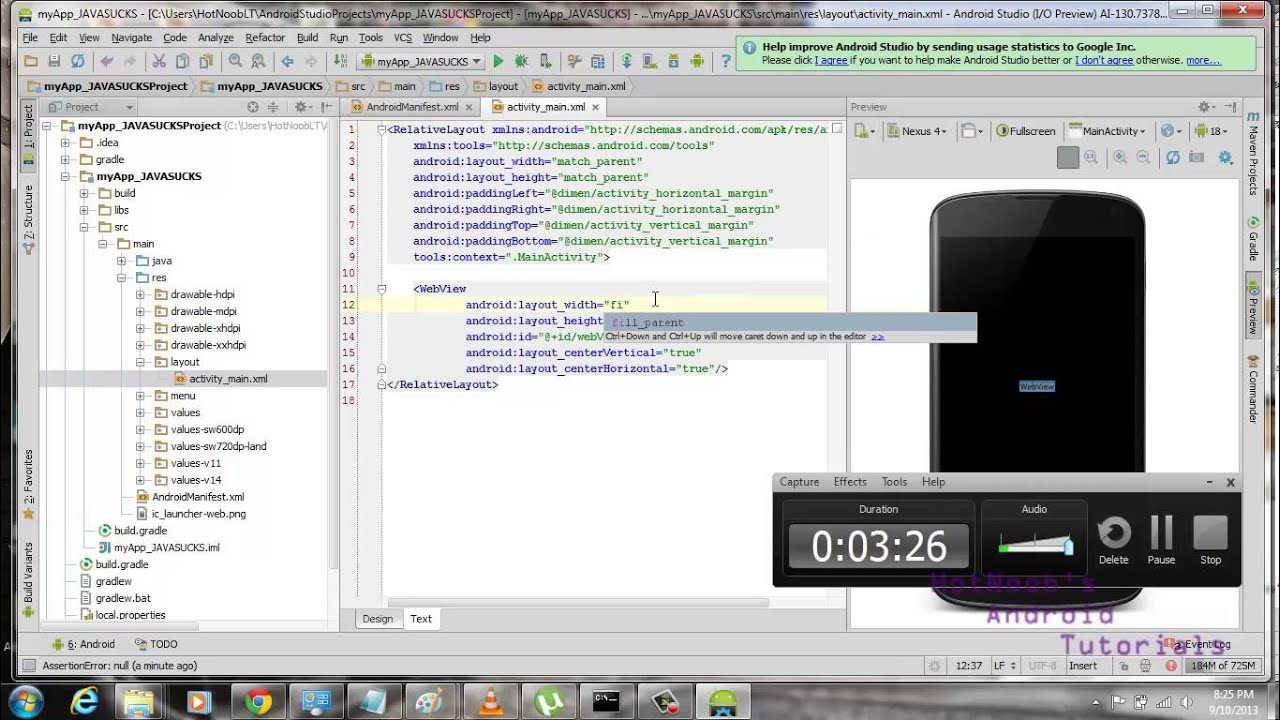
Task: Open the Build menu
Action: (x=307, y=37)
